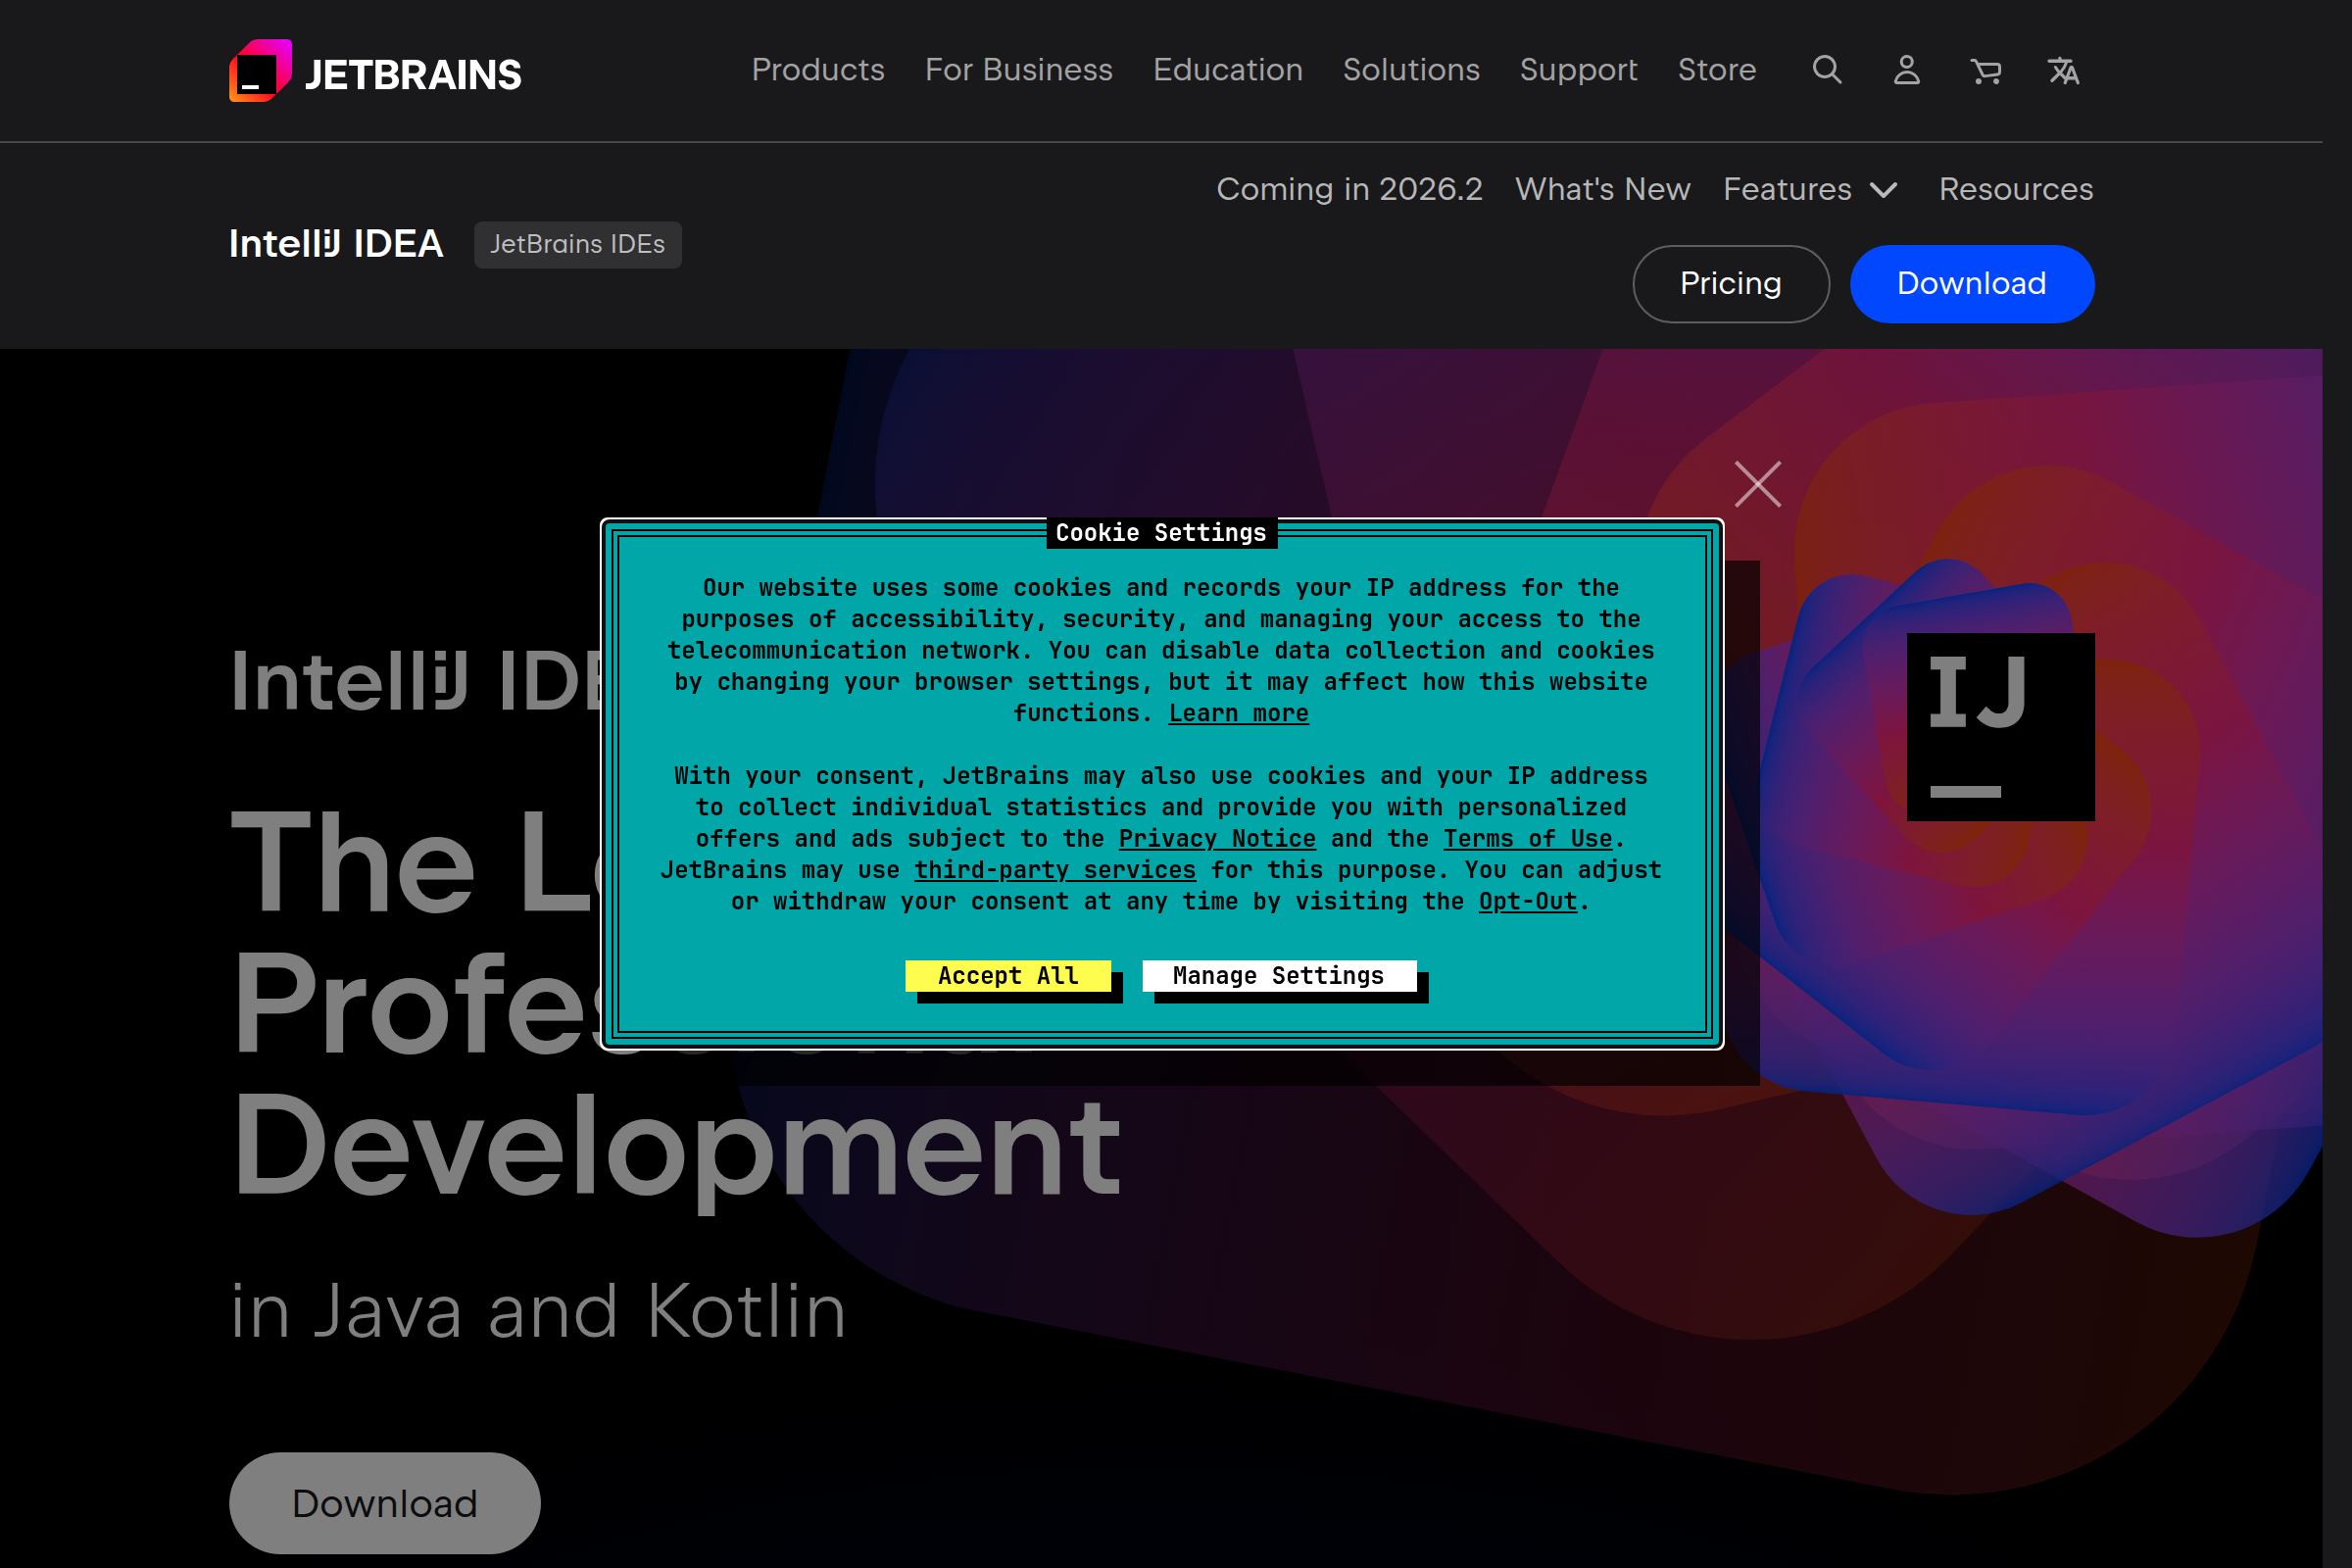Open the account profile icon
The image size is (2352, 1568).
point(1907,70)
